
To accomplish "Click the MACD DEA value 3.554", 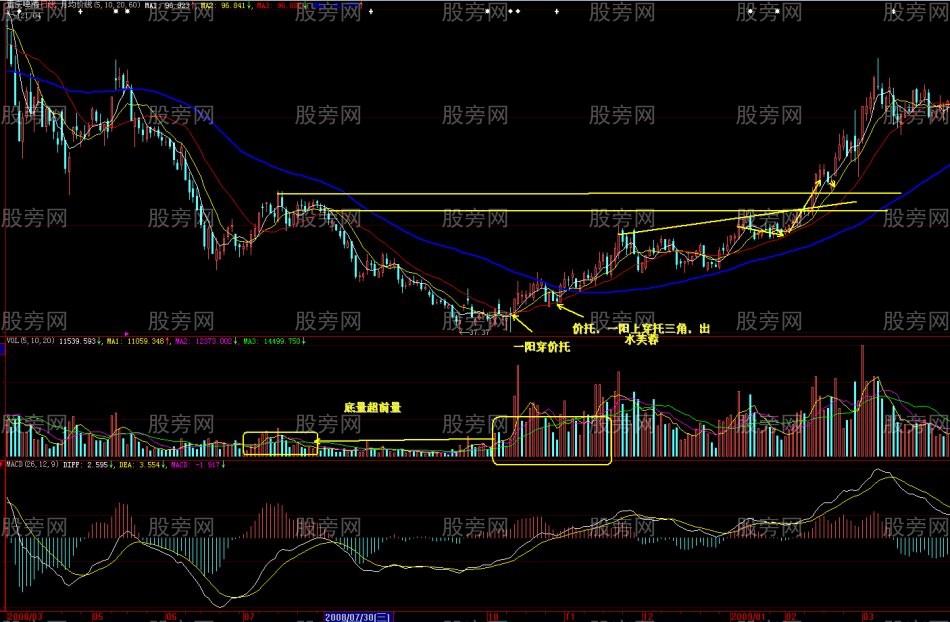I will [151, 465].
